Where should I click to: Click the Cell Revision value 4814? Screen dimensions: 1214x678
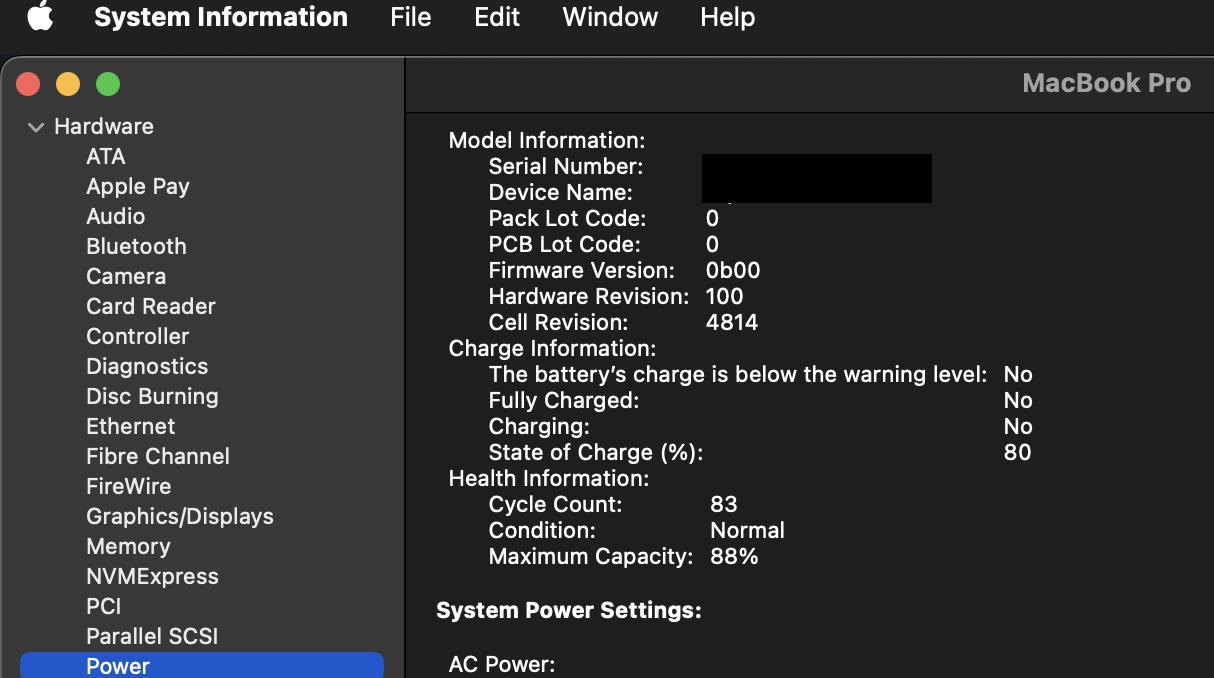(x=732, y=323)
